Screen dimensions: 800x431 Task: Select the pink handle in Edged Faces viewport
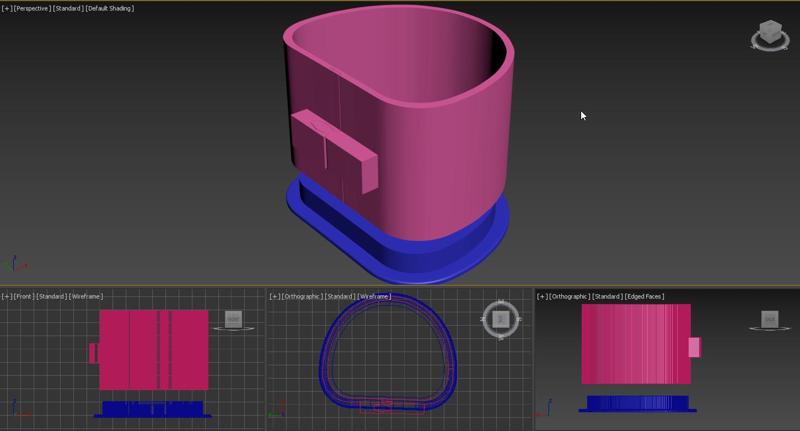click(694, 347)
